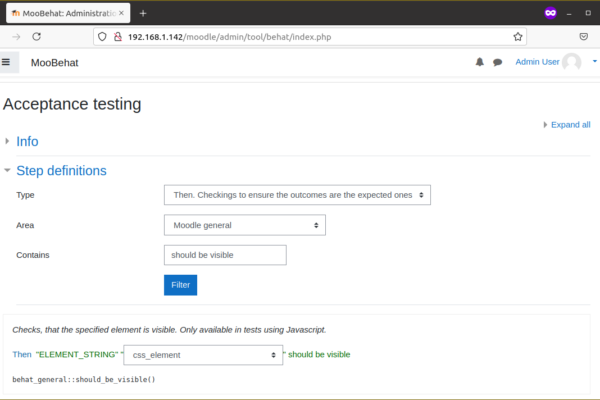This screenshot has height=400, width=600.
Task: Click the private browsing mask icon
Action: click(550, 13)
